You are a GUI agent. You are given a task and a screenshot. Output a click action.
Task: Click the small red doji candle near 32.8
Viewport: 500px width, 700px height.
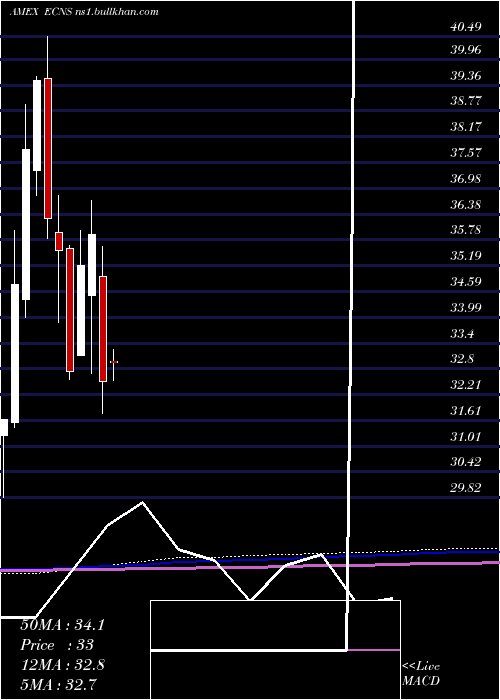click(114, 362)
